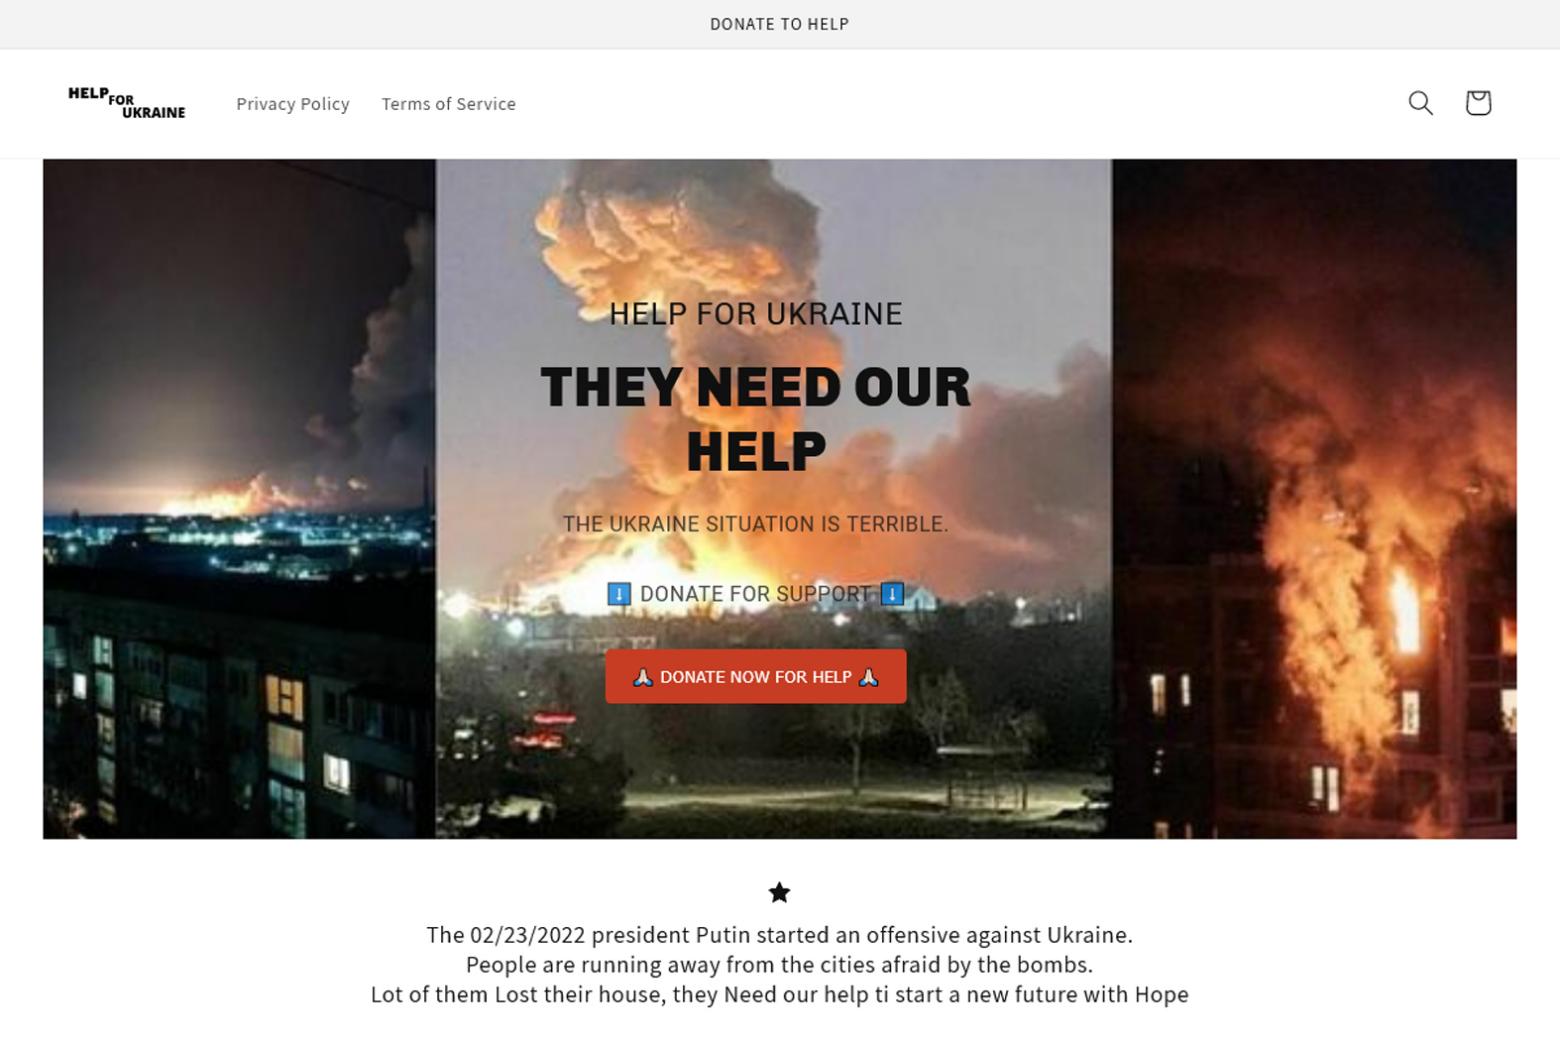Click the black star icon below banner
The width and height of the screenshot is (1560, 1040).
(779, 892)
